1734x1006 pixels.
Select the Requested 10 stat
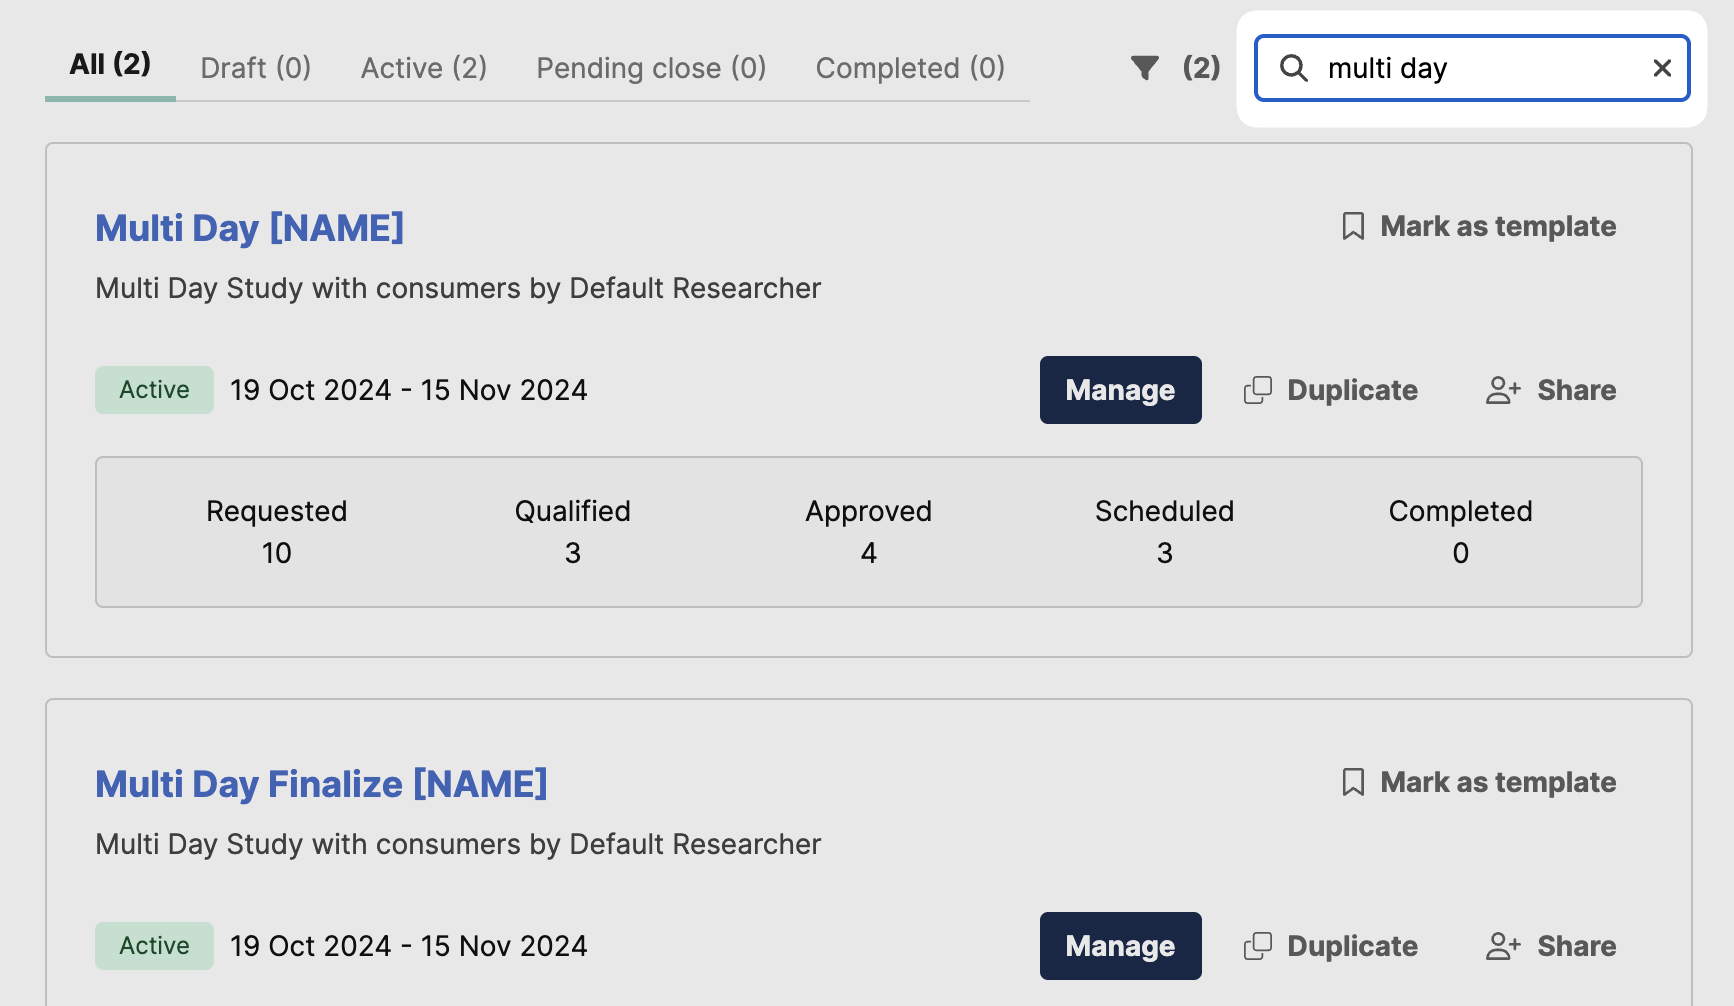point(277,532)
